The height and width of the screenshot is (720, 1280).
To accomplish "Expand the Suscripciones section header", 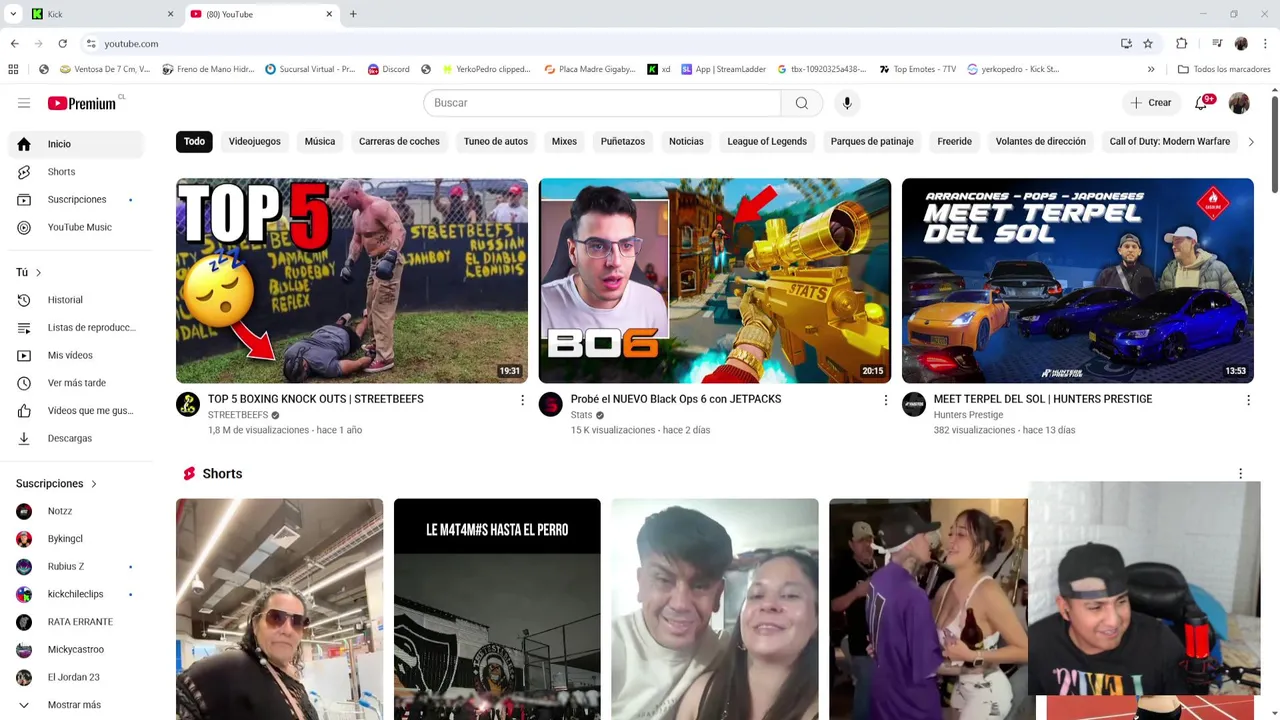I will pos(56,484).
